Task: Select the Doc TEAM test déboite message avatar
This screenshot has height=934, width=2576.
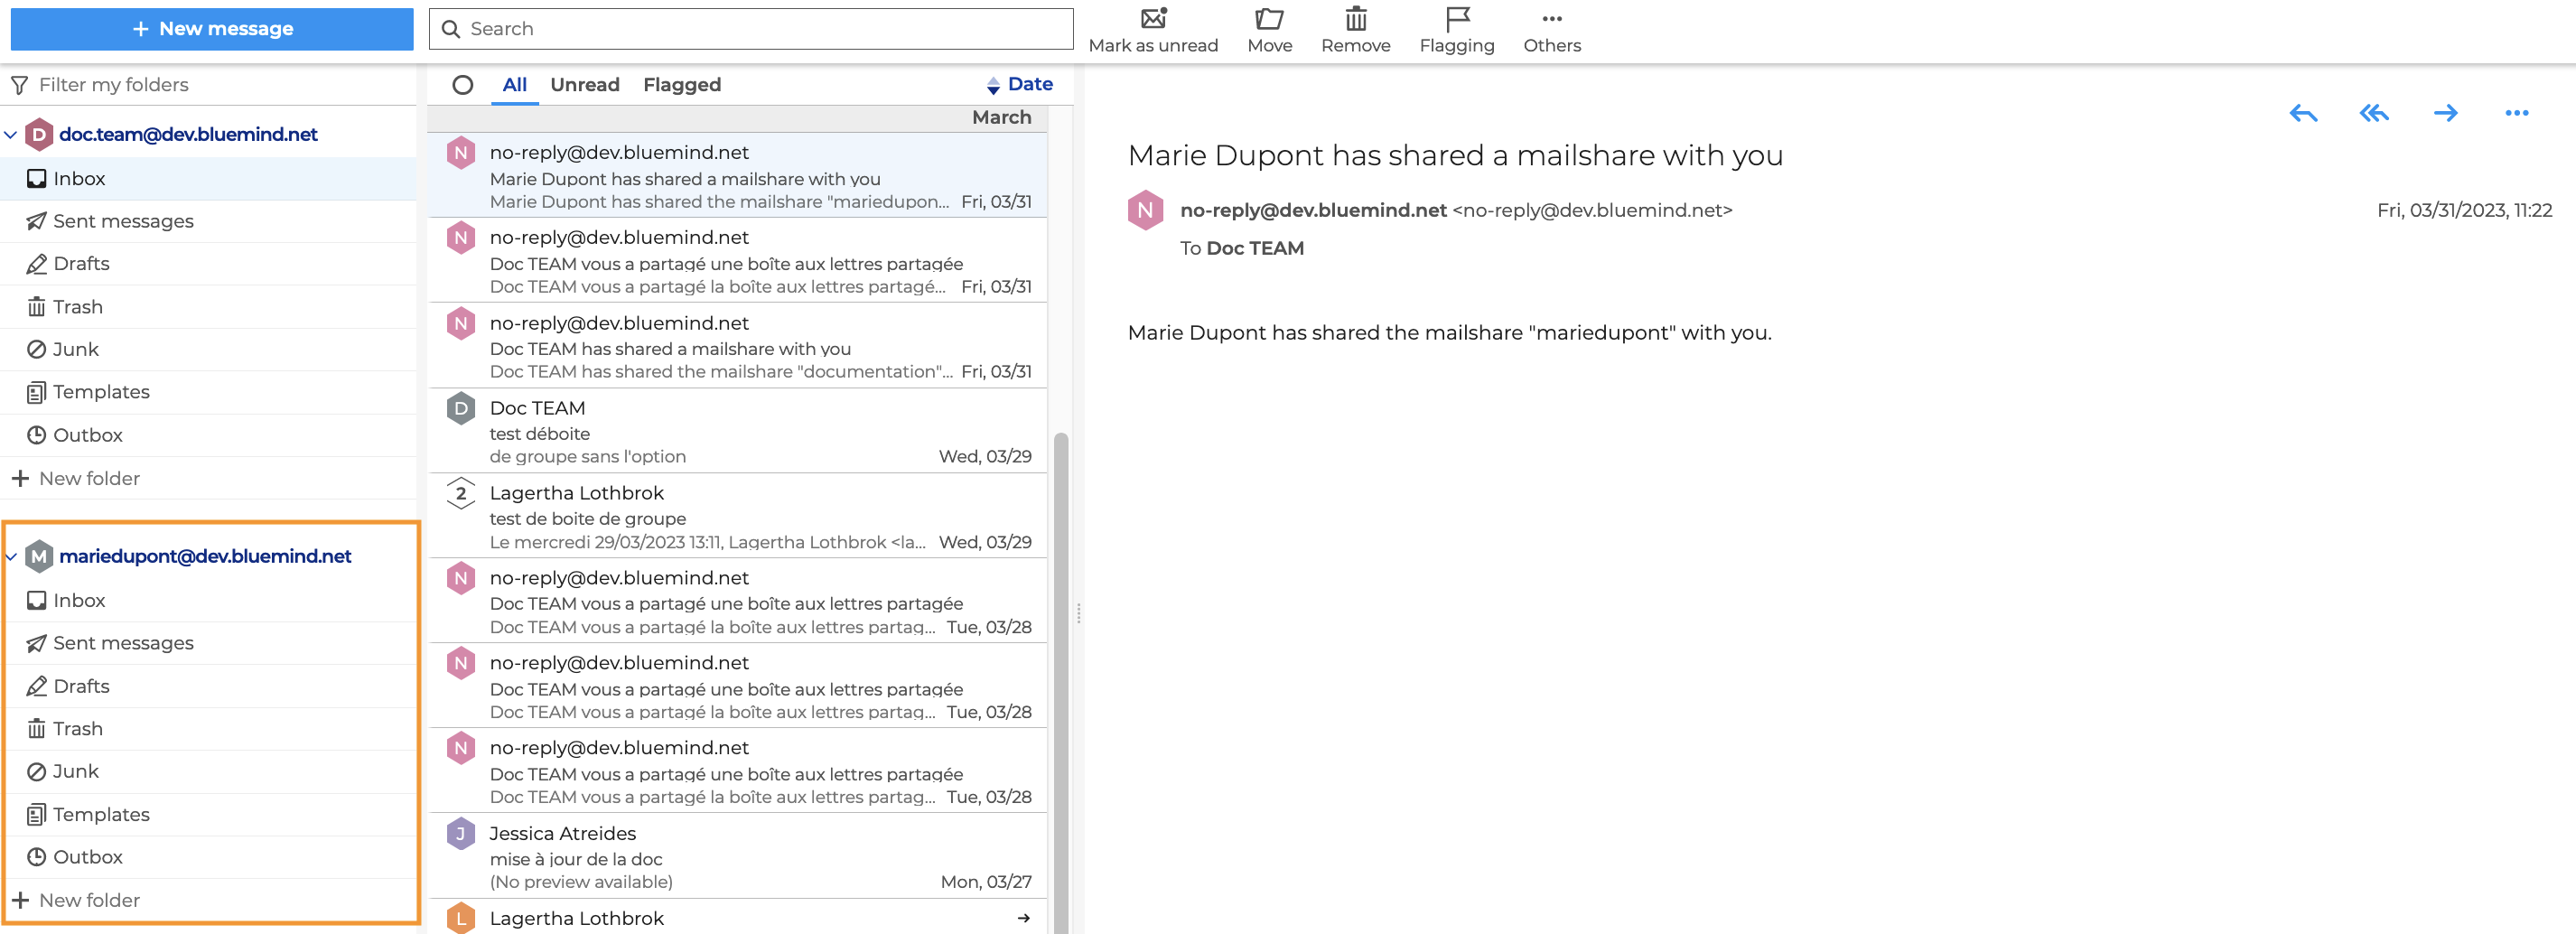Action: tap(460, 408)
